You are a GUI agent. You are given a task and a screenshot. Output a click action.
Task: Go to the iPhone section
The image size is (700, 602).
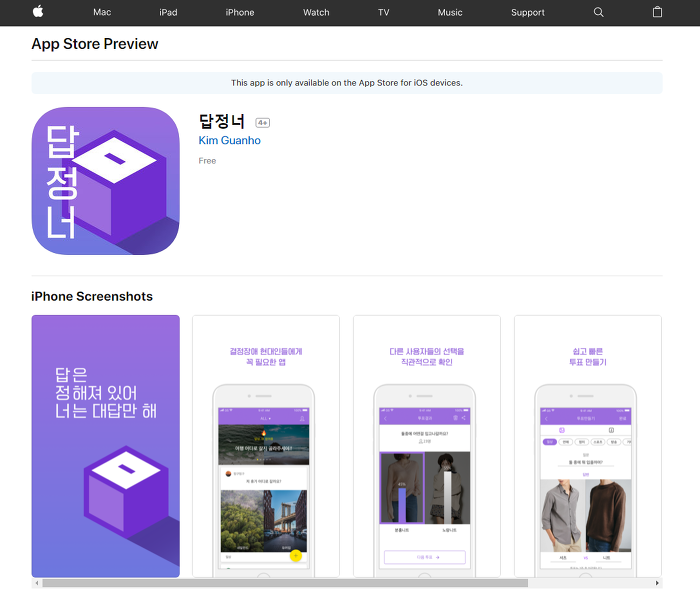[240, 13]
